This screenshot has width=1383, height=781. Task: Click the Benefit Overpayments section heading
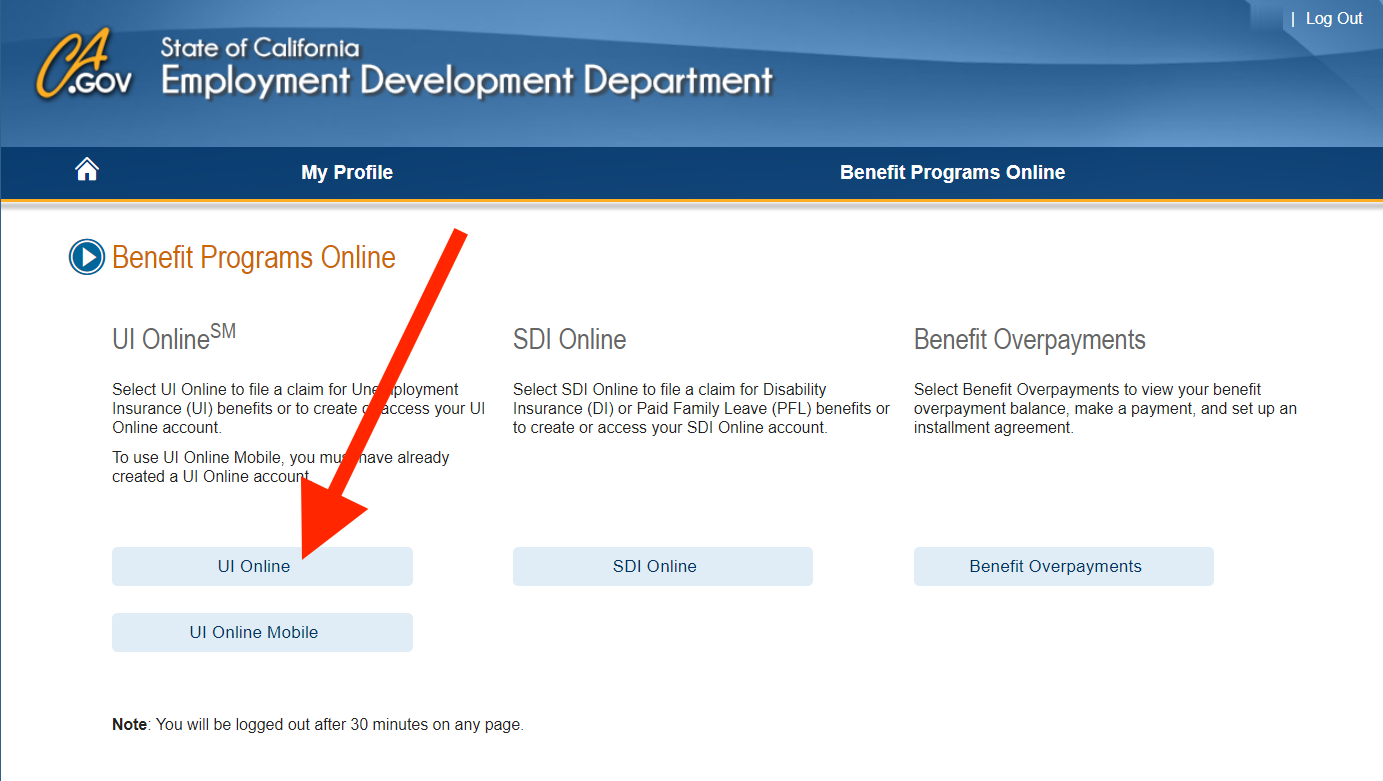tap(1030, 340)
